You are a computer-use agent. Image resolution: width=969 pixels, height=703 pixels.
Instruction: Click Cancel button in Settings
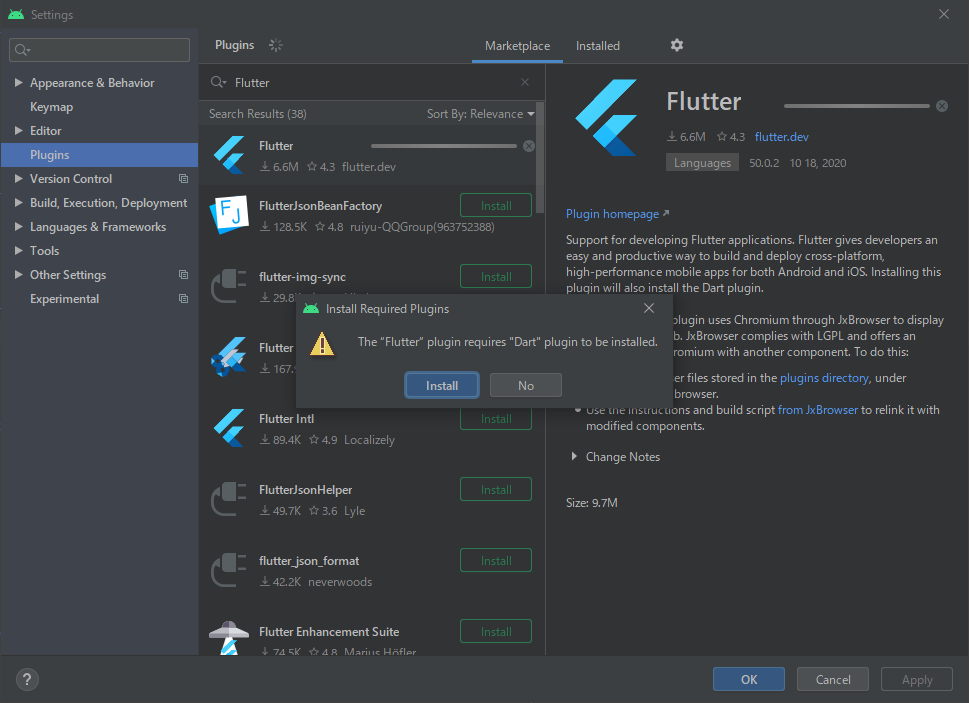(x=833, y=680)
